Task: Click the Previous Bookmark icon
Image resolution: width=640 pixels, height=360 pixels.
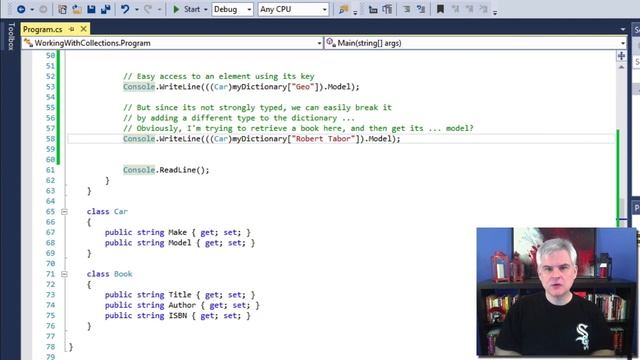Action: pyautogui.click(x=455, y=9)
